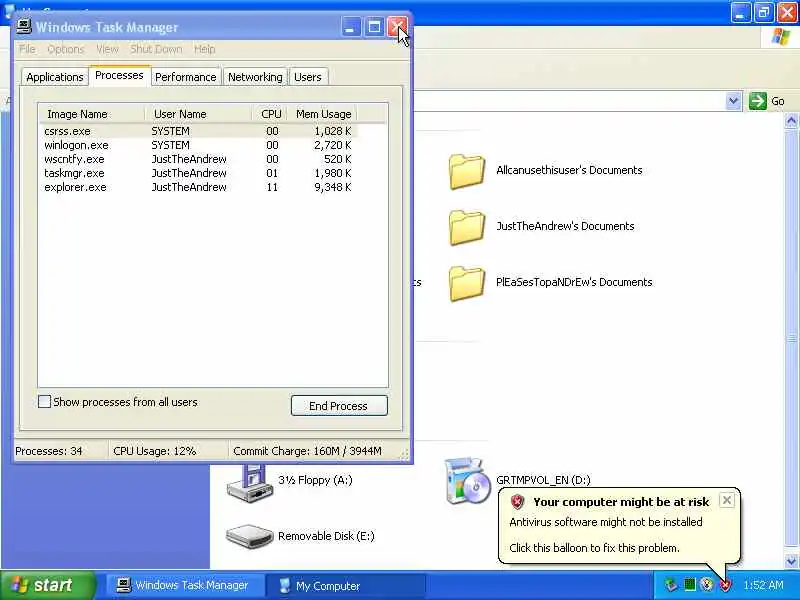Switch to the Users tab
This screenshot has width=800, height=600.
coord(308,77)
